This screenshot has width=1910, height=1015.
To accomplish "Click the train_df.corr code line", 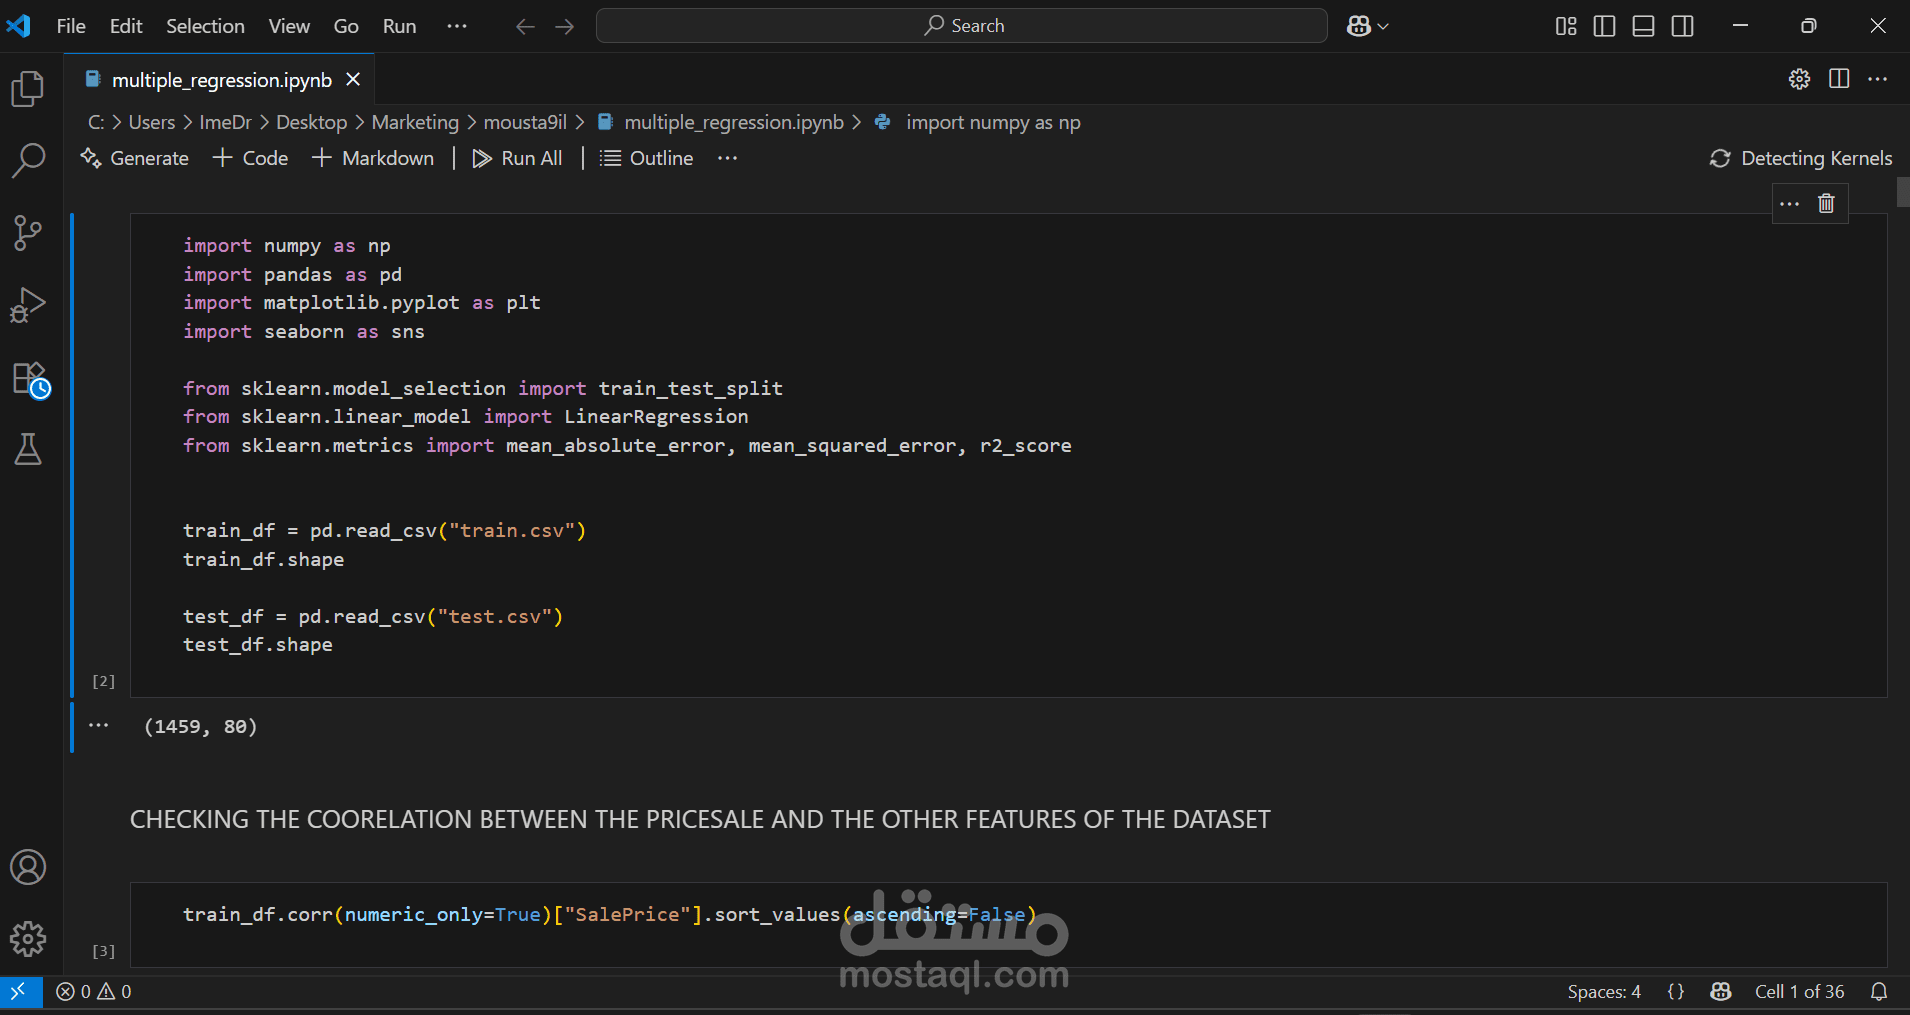I will (x=610, y=914).
